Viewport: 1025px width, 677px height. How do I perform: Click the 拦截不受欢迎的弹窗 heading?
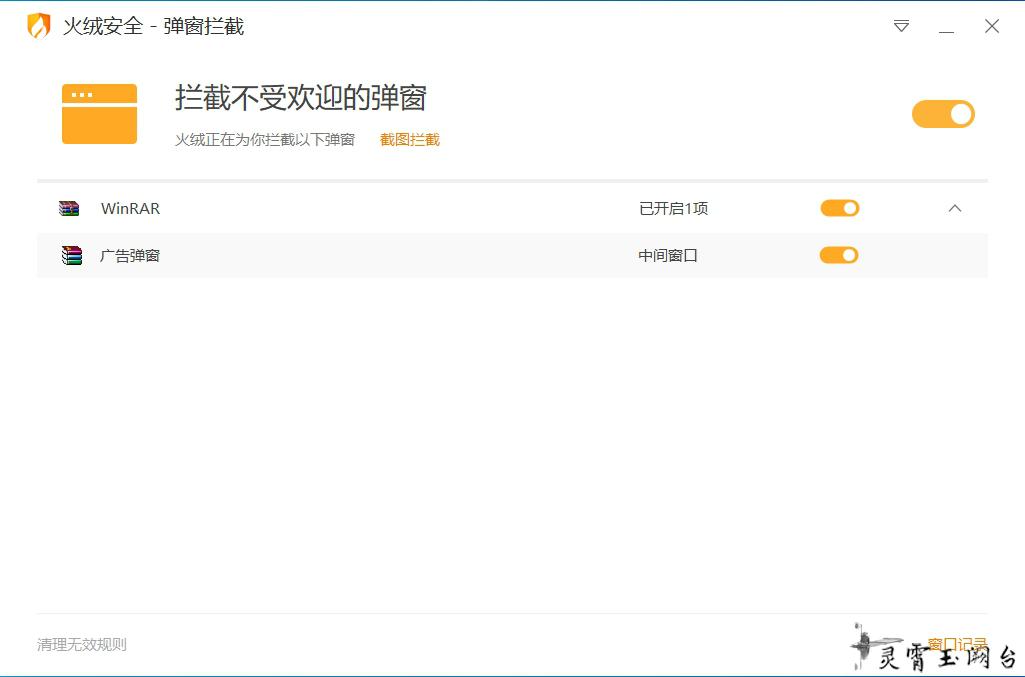pos(300,98)
